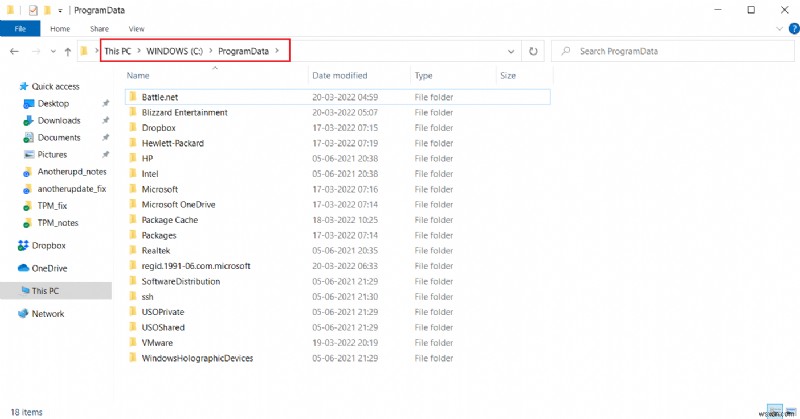800x419 pixels.
Task: Open TPM_fix in the sidebar
Action: coord(52,206)
